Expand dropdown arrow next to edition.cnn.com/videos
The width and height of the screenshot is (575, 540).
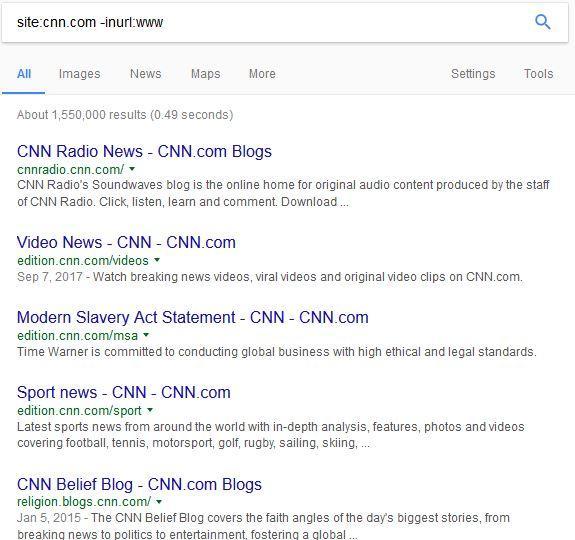(157, 260)
